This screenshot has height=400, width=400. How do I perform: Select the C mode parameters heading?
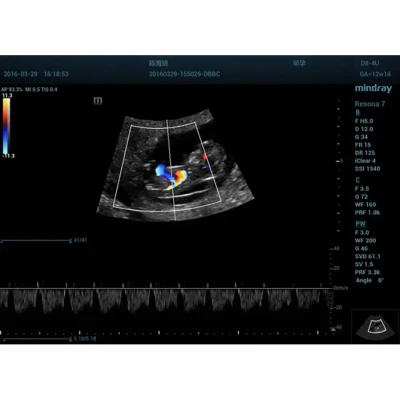coord(358,180)
